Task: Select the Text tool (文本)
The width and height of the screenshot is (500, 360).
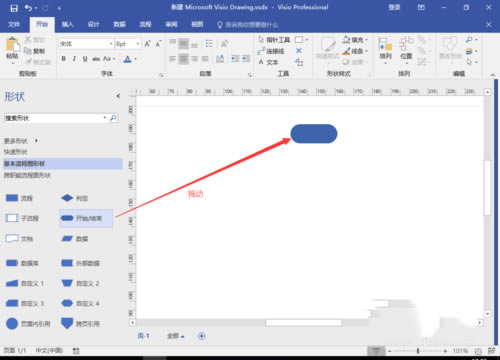Action: point(268,62)
